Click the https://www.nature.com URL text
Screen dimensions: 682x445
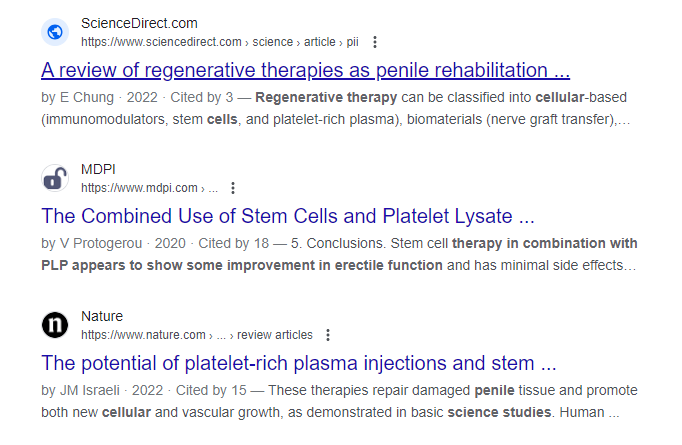[143, 335]
